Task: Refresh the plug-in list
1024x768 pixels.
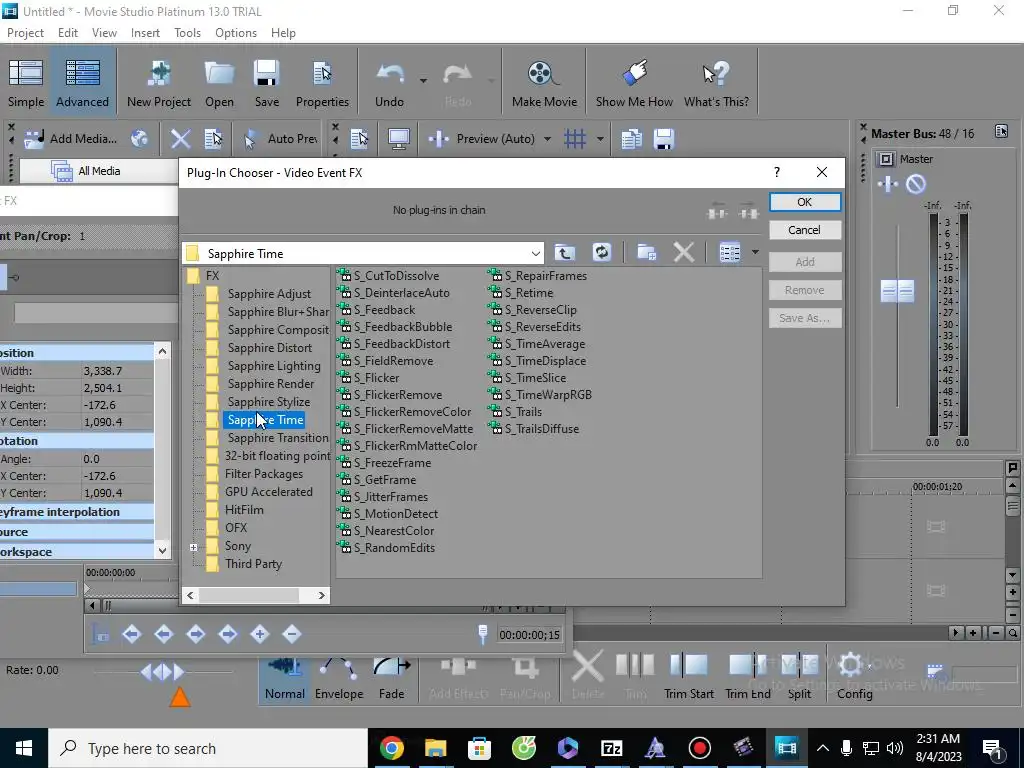Action: pos(601,253)
